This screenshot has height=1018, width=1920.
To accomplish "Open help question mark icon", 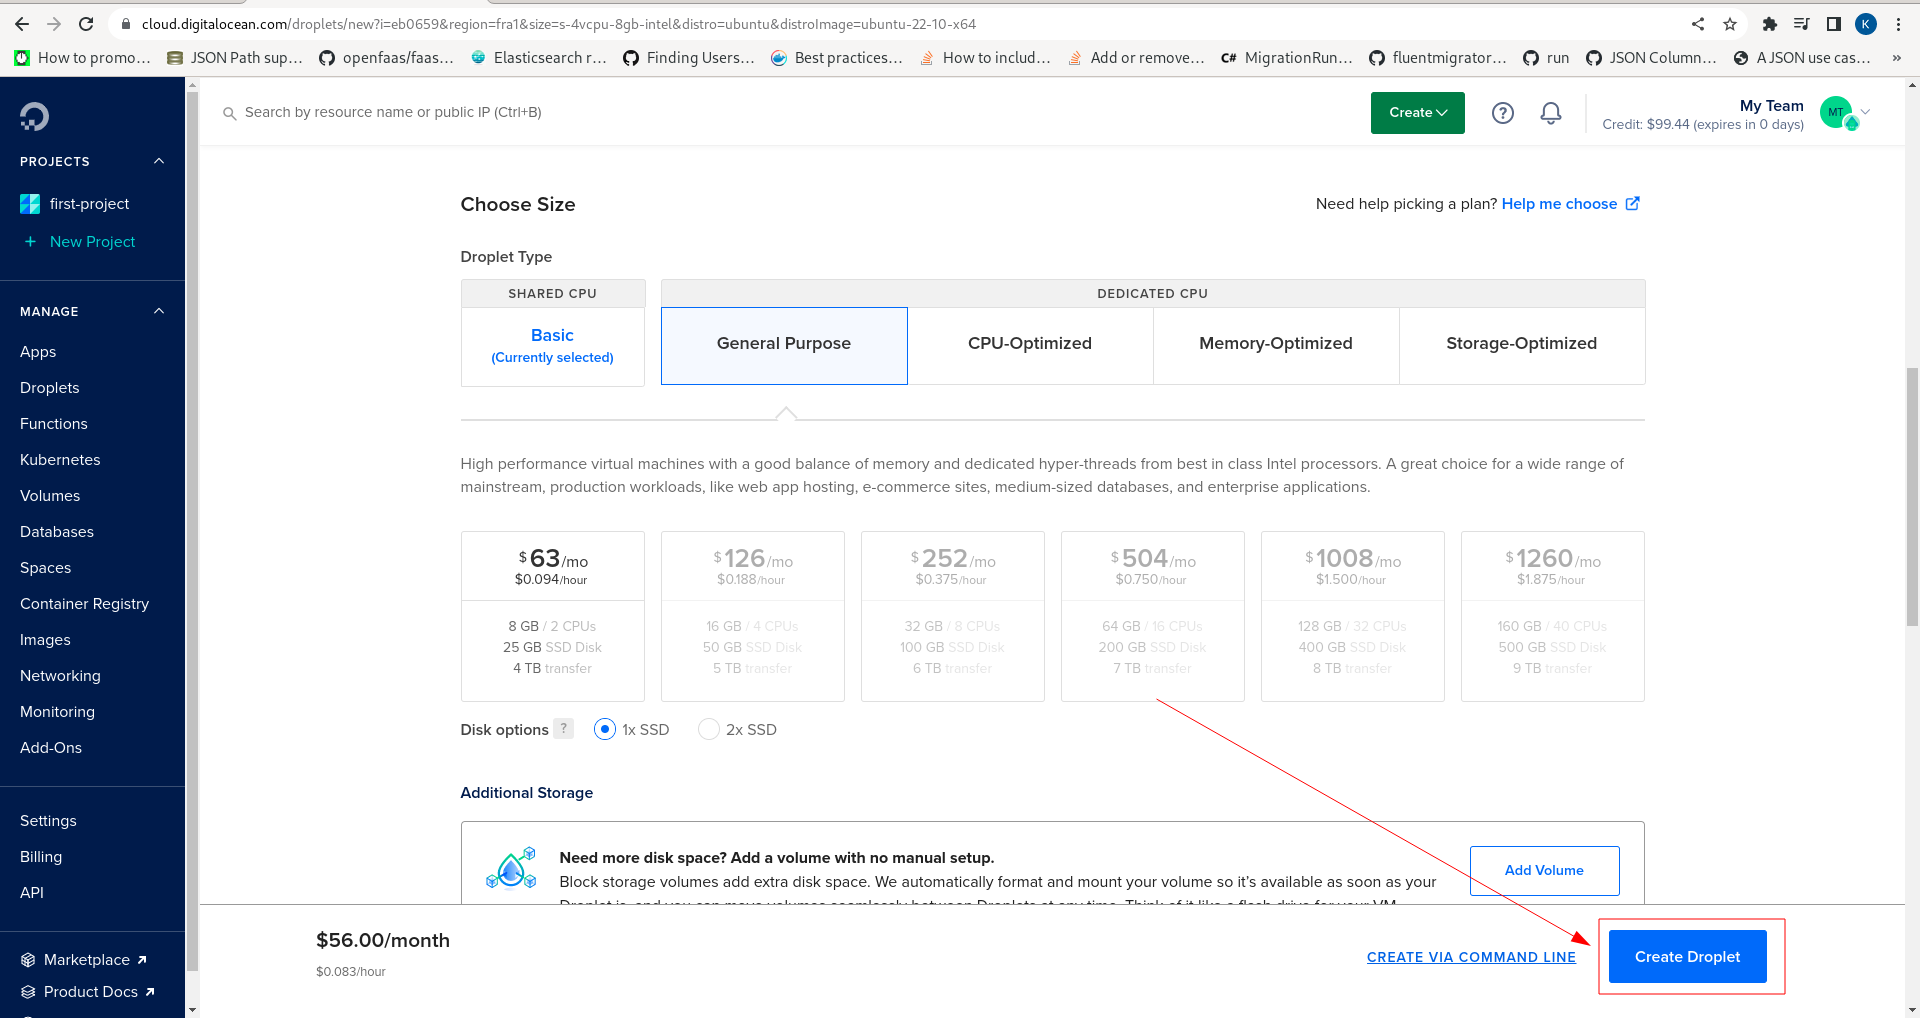I will (1502, 113).
